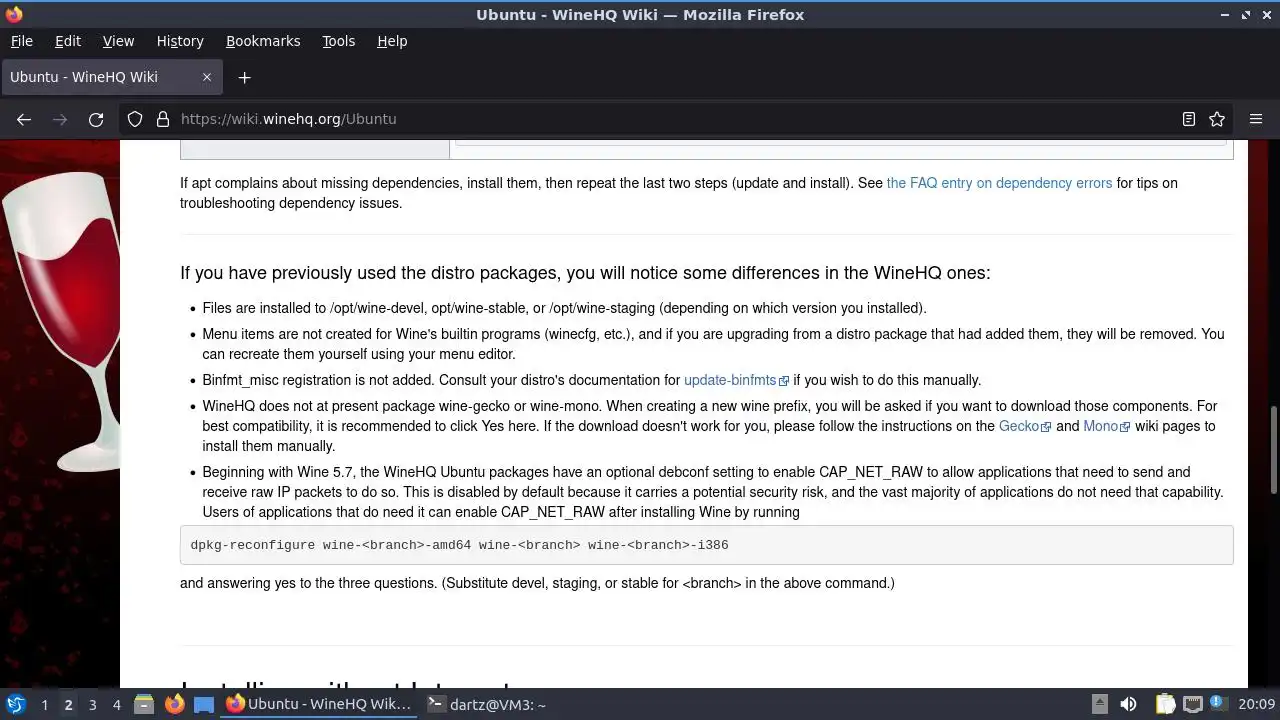Open the File menu
This screenshot has height=720, width=1280.
pos(22,41)
